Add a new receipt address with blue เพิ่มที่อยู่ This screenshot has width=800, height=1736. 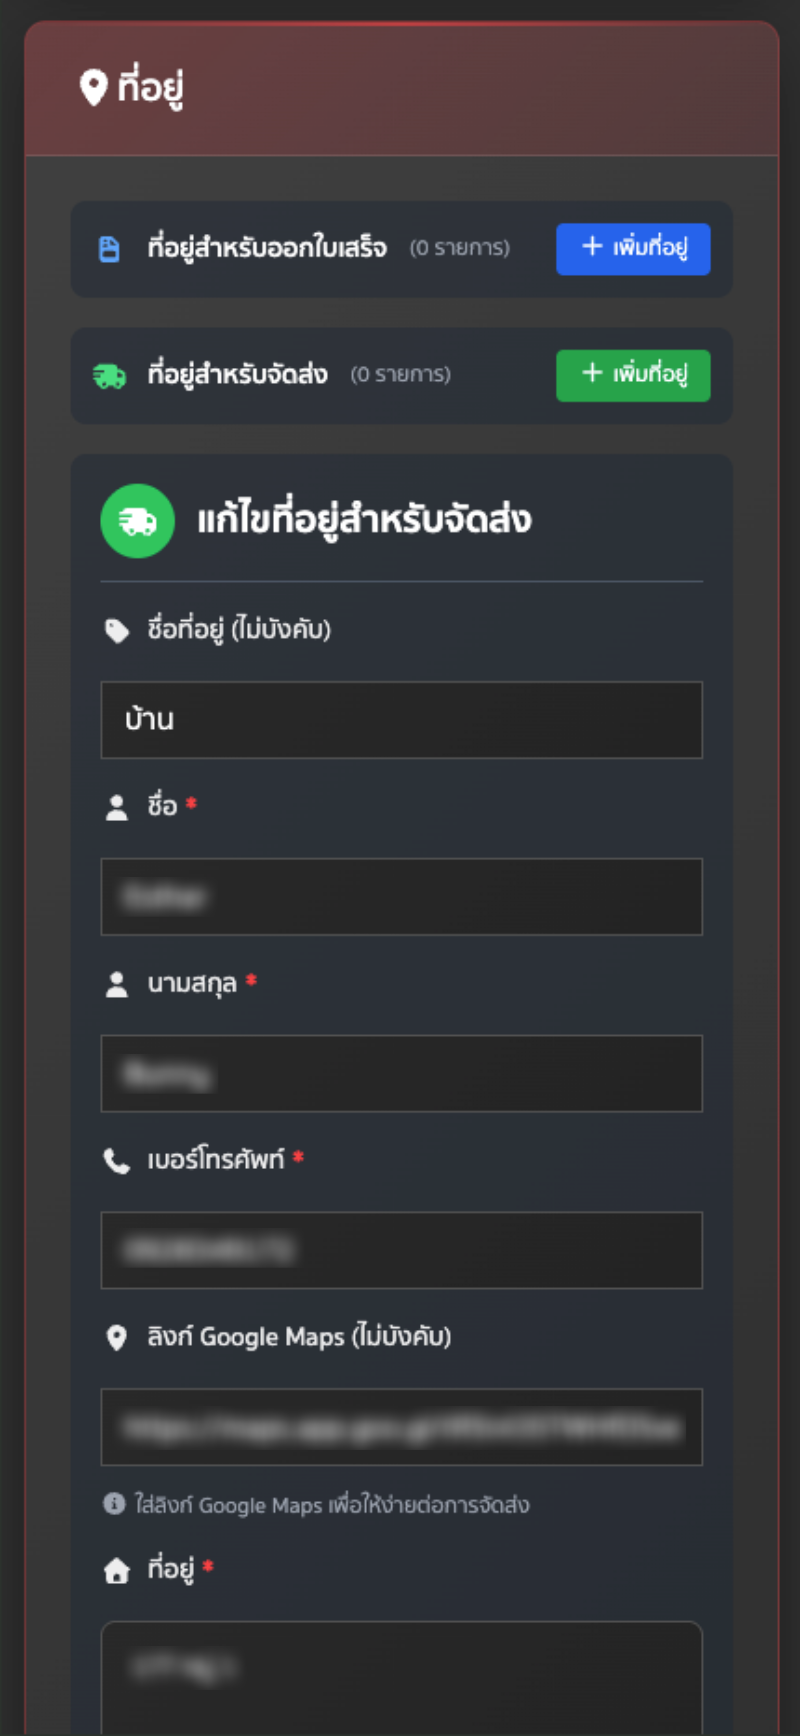[633, 249]
